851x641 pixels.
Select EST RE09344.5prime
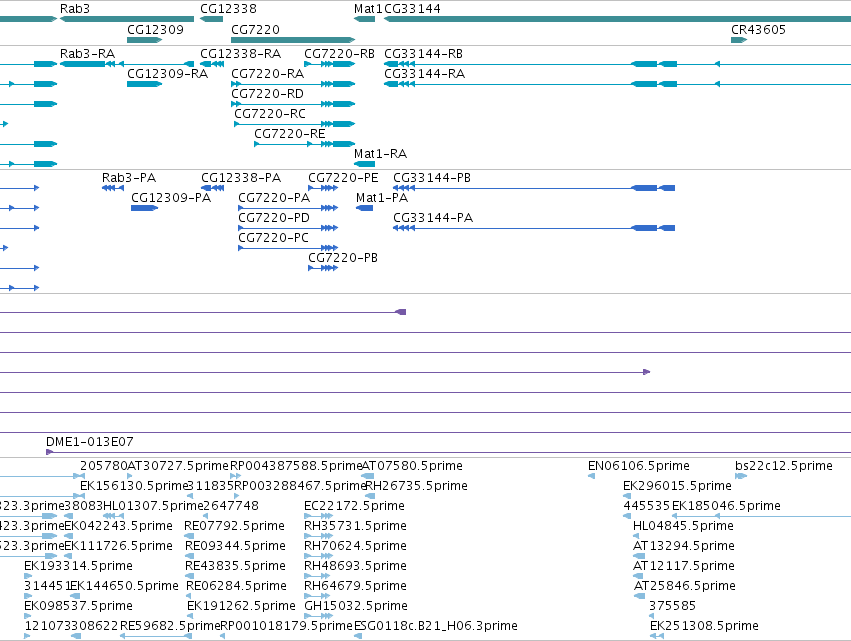(236, 545)
